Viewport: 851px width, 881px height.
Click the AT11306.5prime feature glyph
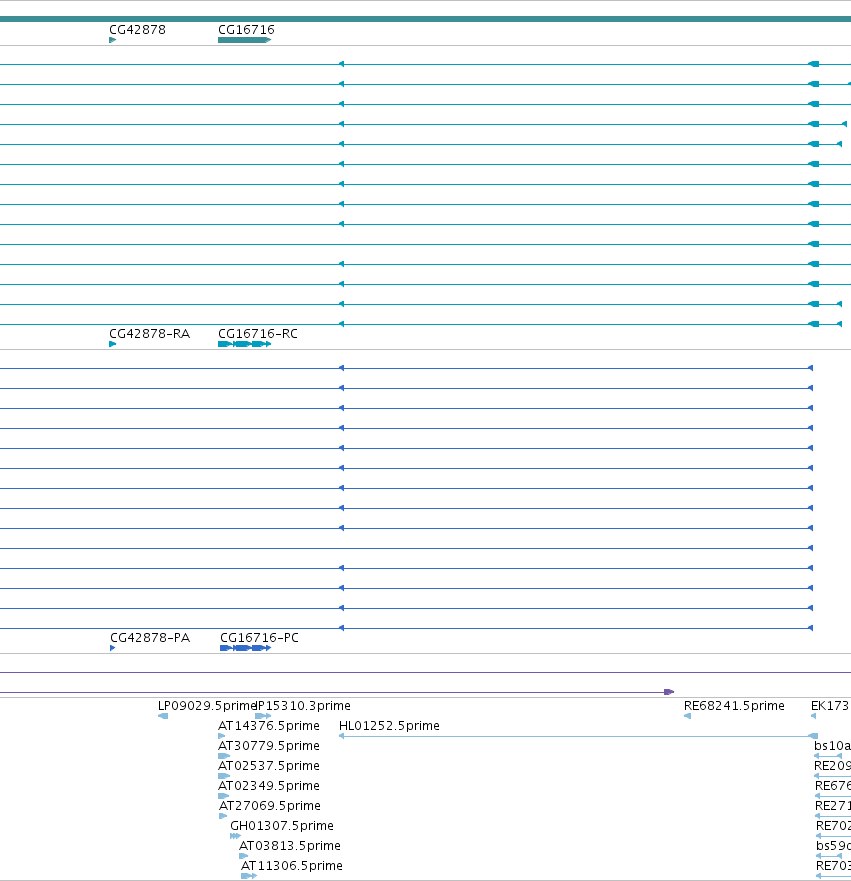[x=249, y=876]
